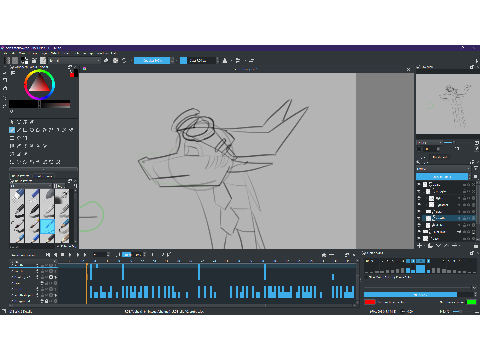480x360 pixels.
Task: Open the Fill Gradients chooser in toolbar
Action: [7, 60]
